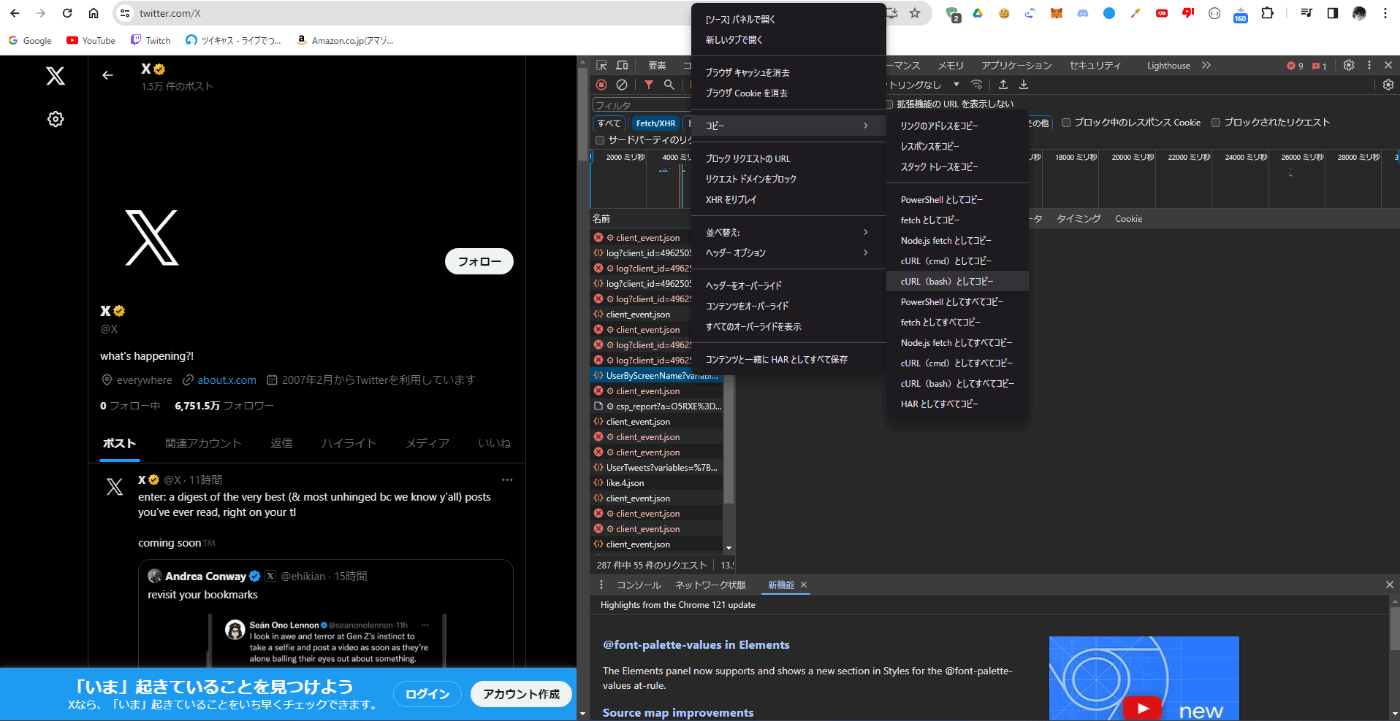1400x721 pixels.
Task: Open Twitch bookmark
Action: point(150,40)
